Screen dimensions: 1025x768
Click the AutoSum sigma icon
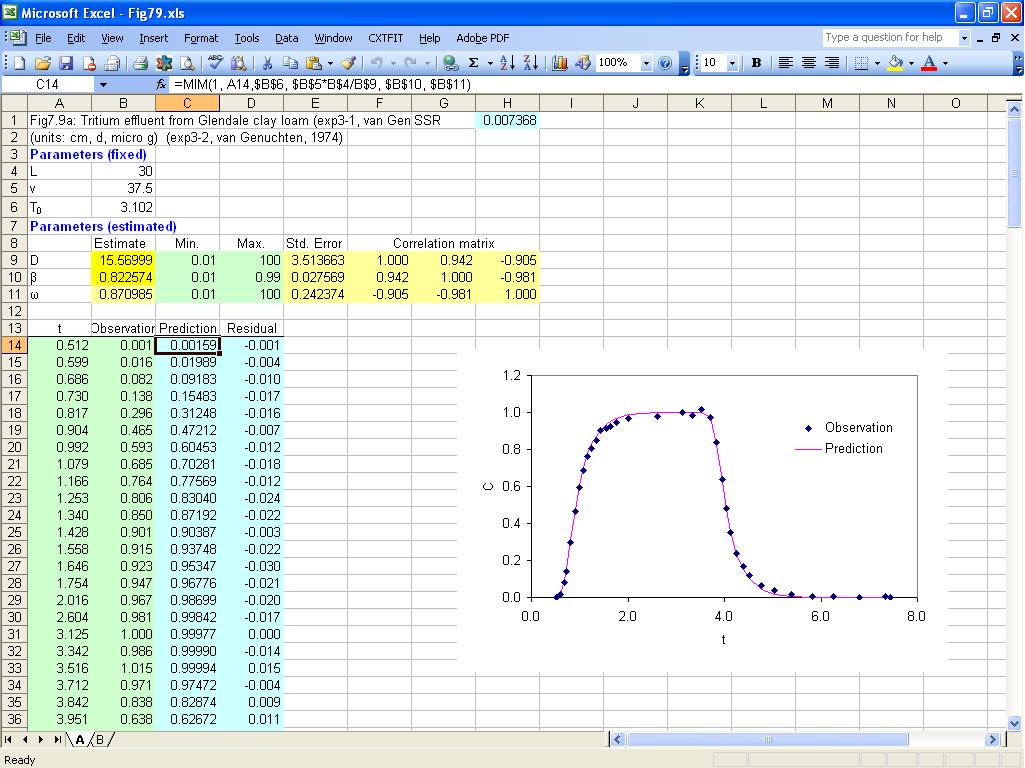tap(474, 63)
